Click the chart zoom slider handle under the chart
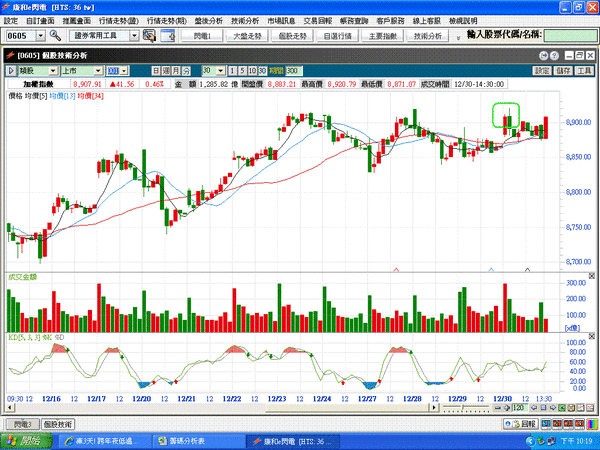 coord(463,408)
